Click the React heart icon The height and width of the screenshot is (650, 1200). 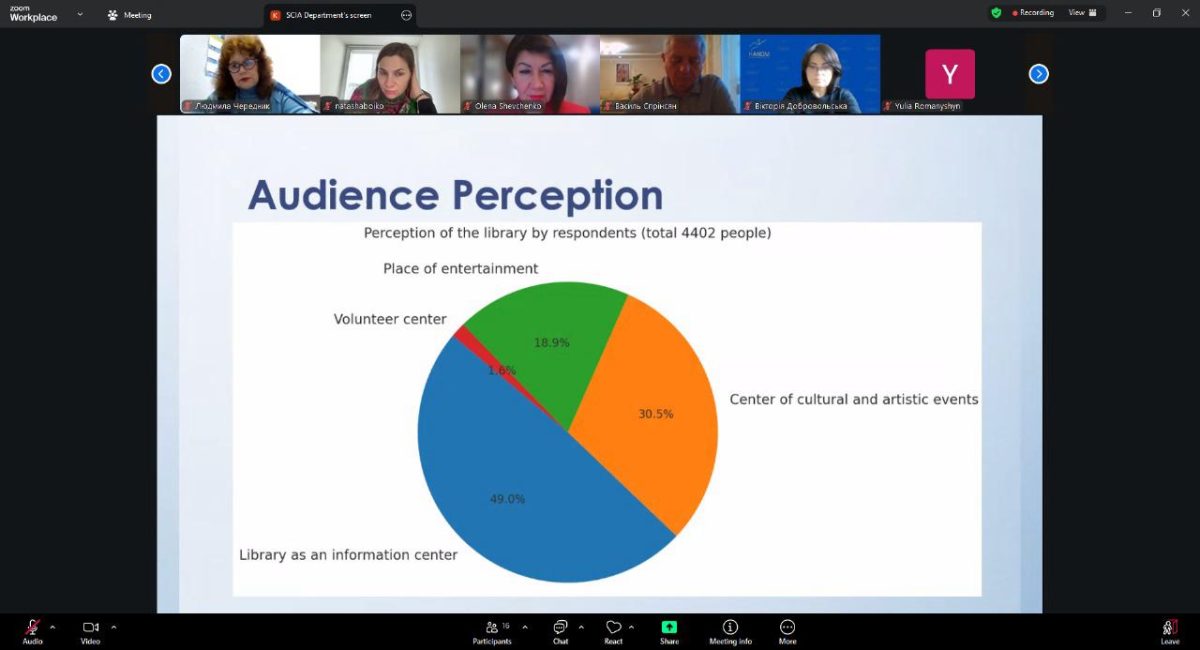pos(613,628)
